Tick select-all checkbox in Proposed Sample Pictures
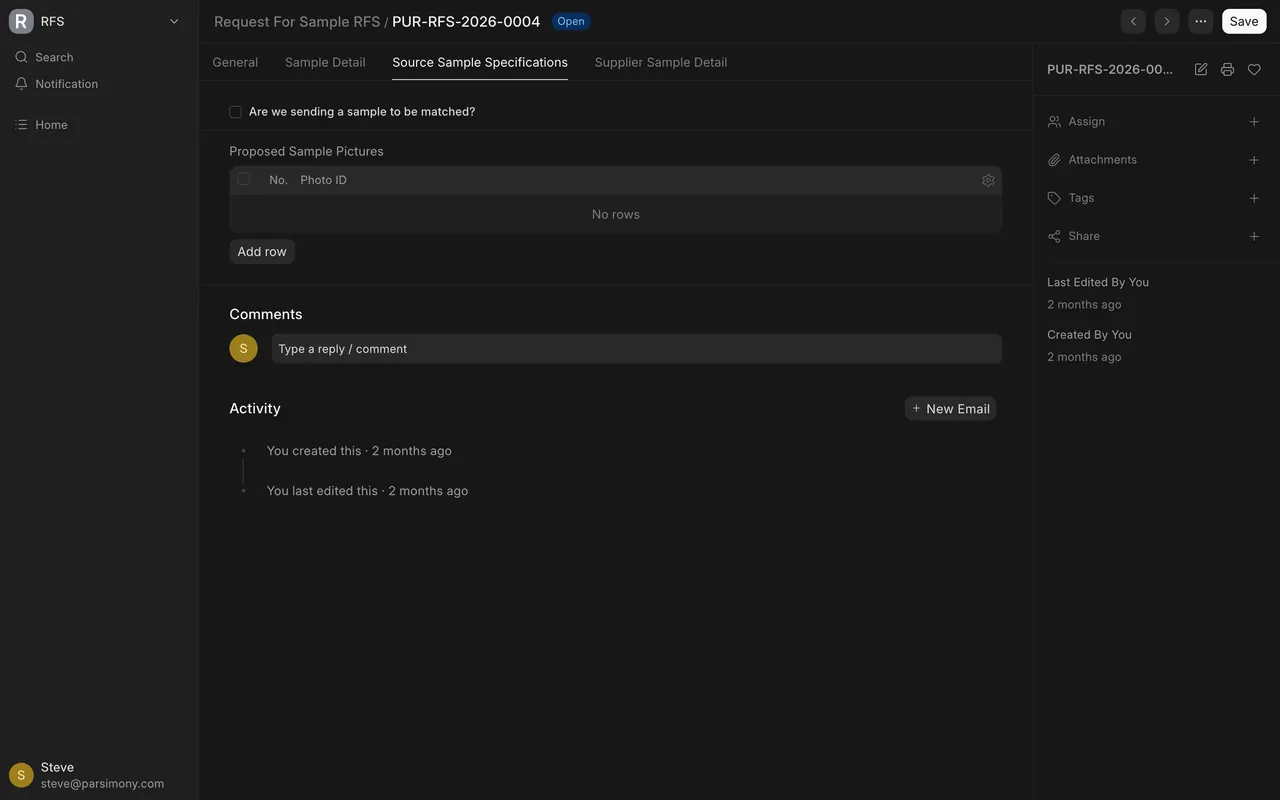 point(243,179)
